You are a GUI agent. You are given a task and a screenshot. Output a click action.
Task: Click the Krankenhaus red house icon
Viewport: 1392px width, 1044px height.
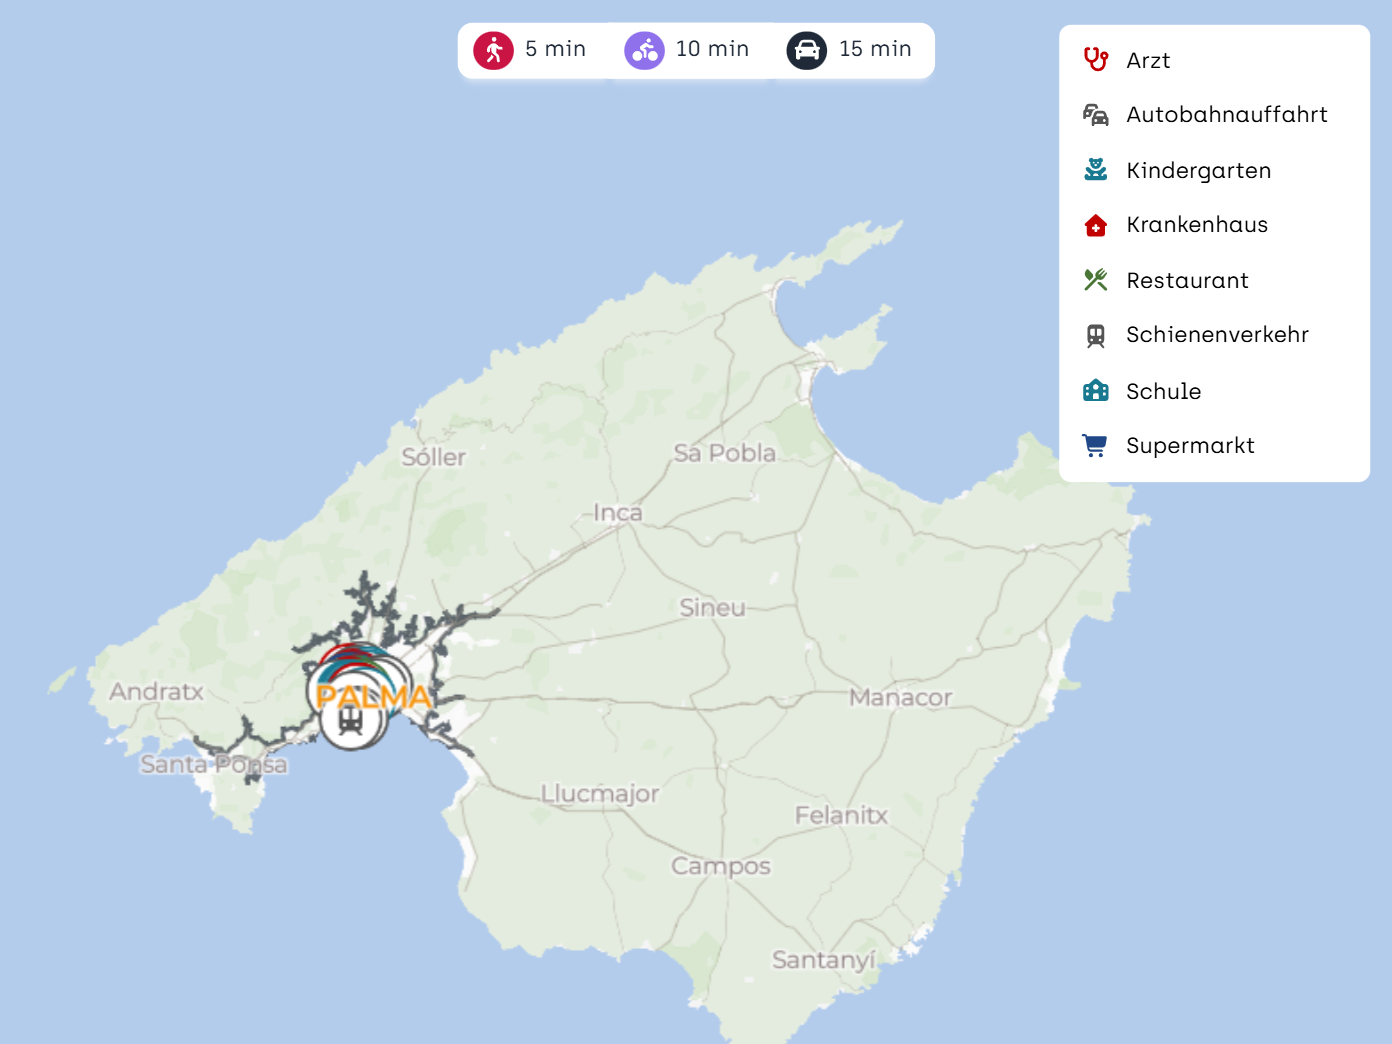pyautogui.click(x=1096, y=225)
